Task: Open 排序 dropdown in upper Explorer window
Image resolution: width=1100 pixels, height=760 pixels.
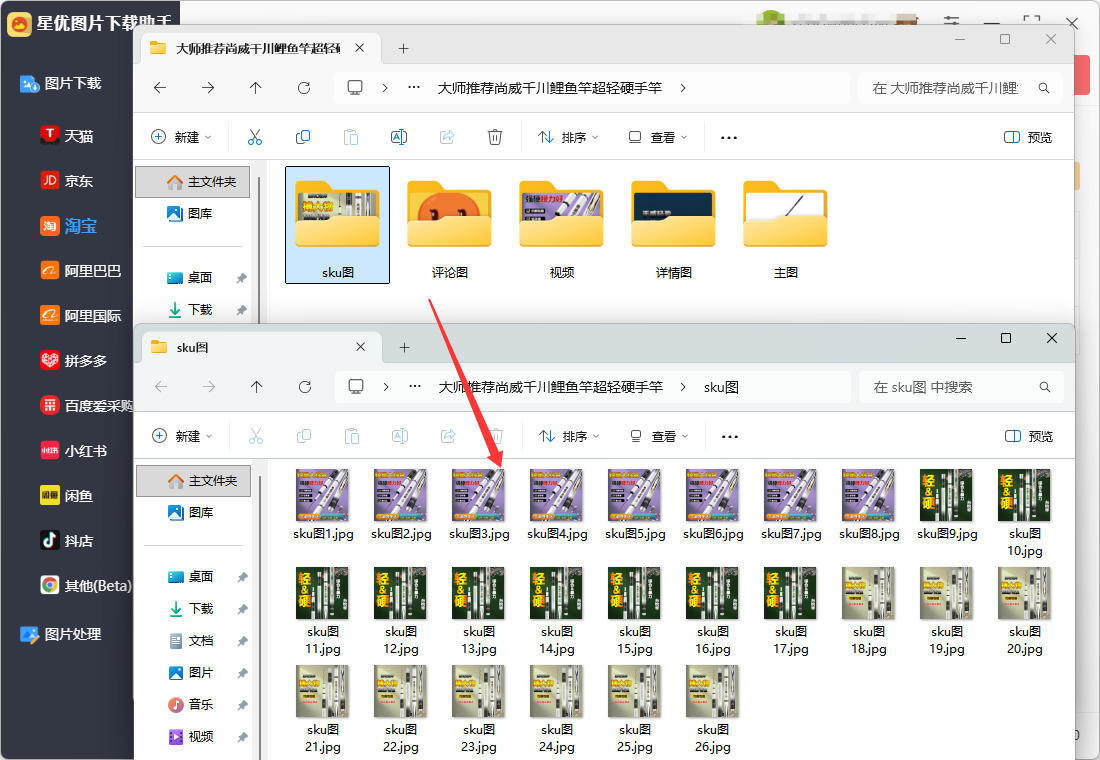Action: [x=568, y=137]
